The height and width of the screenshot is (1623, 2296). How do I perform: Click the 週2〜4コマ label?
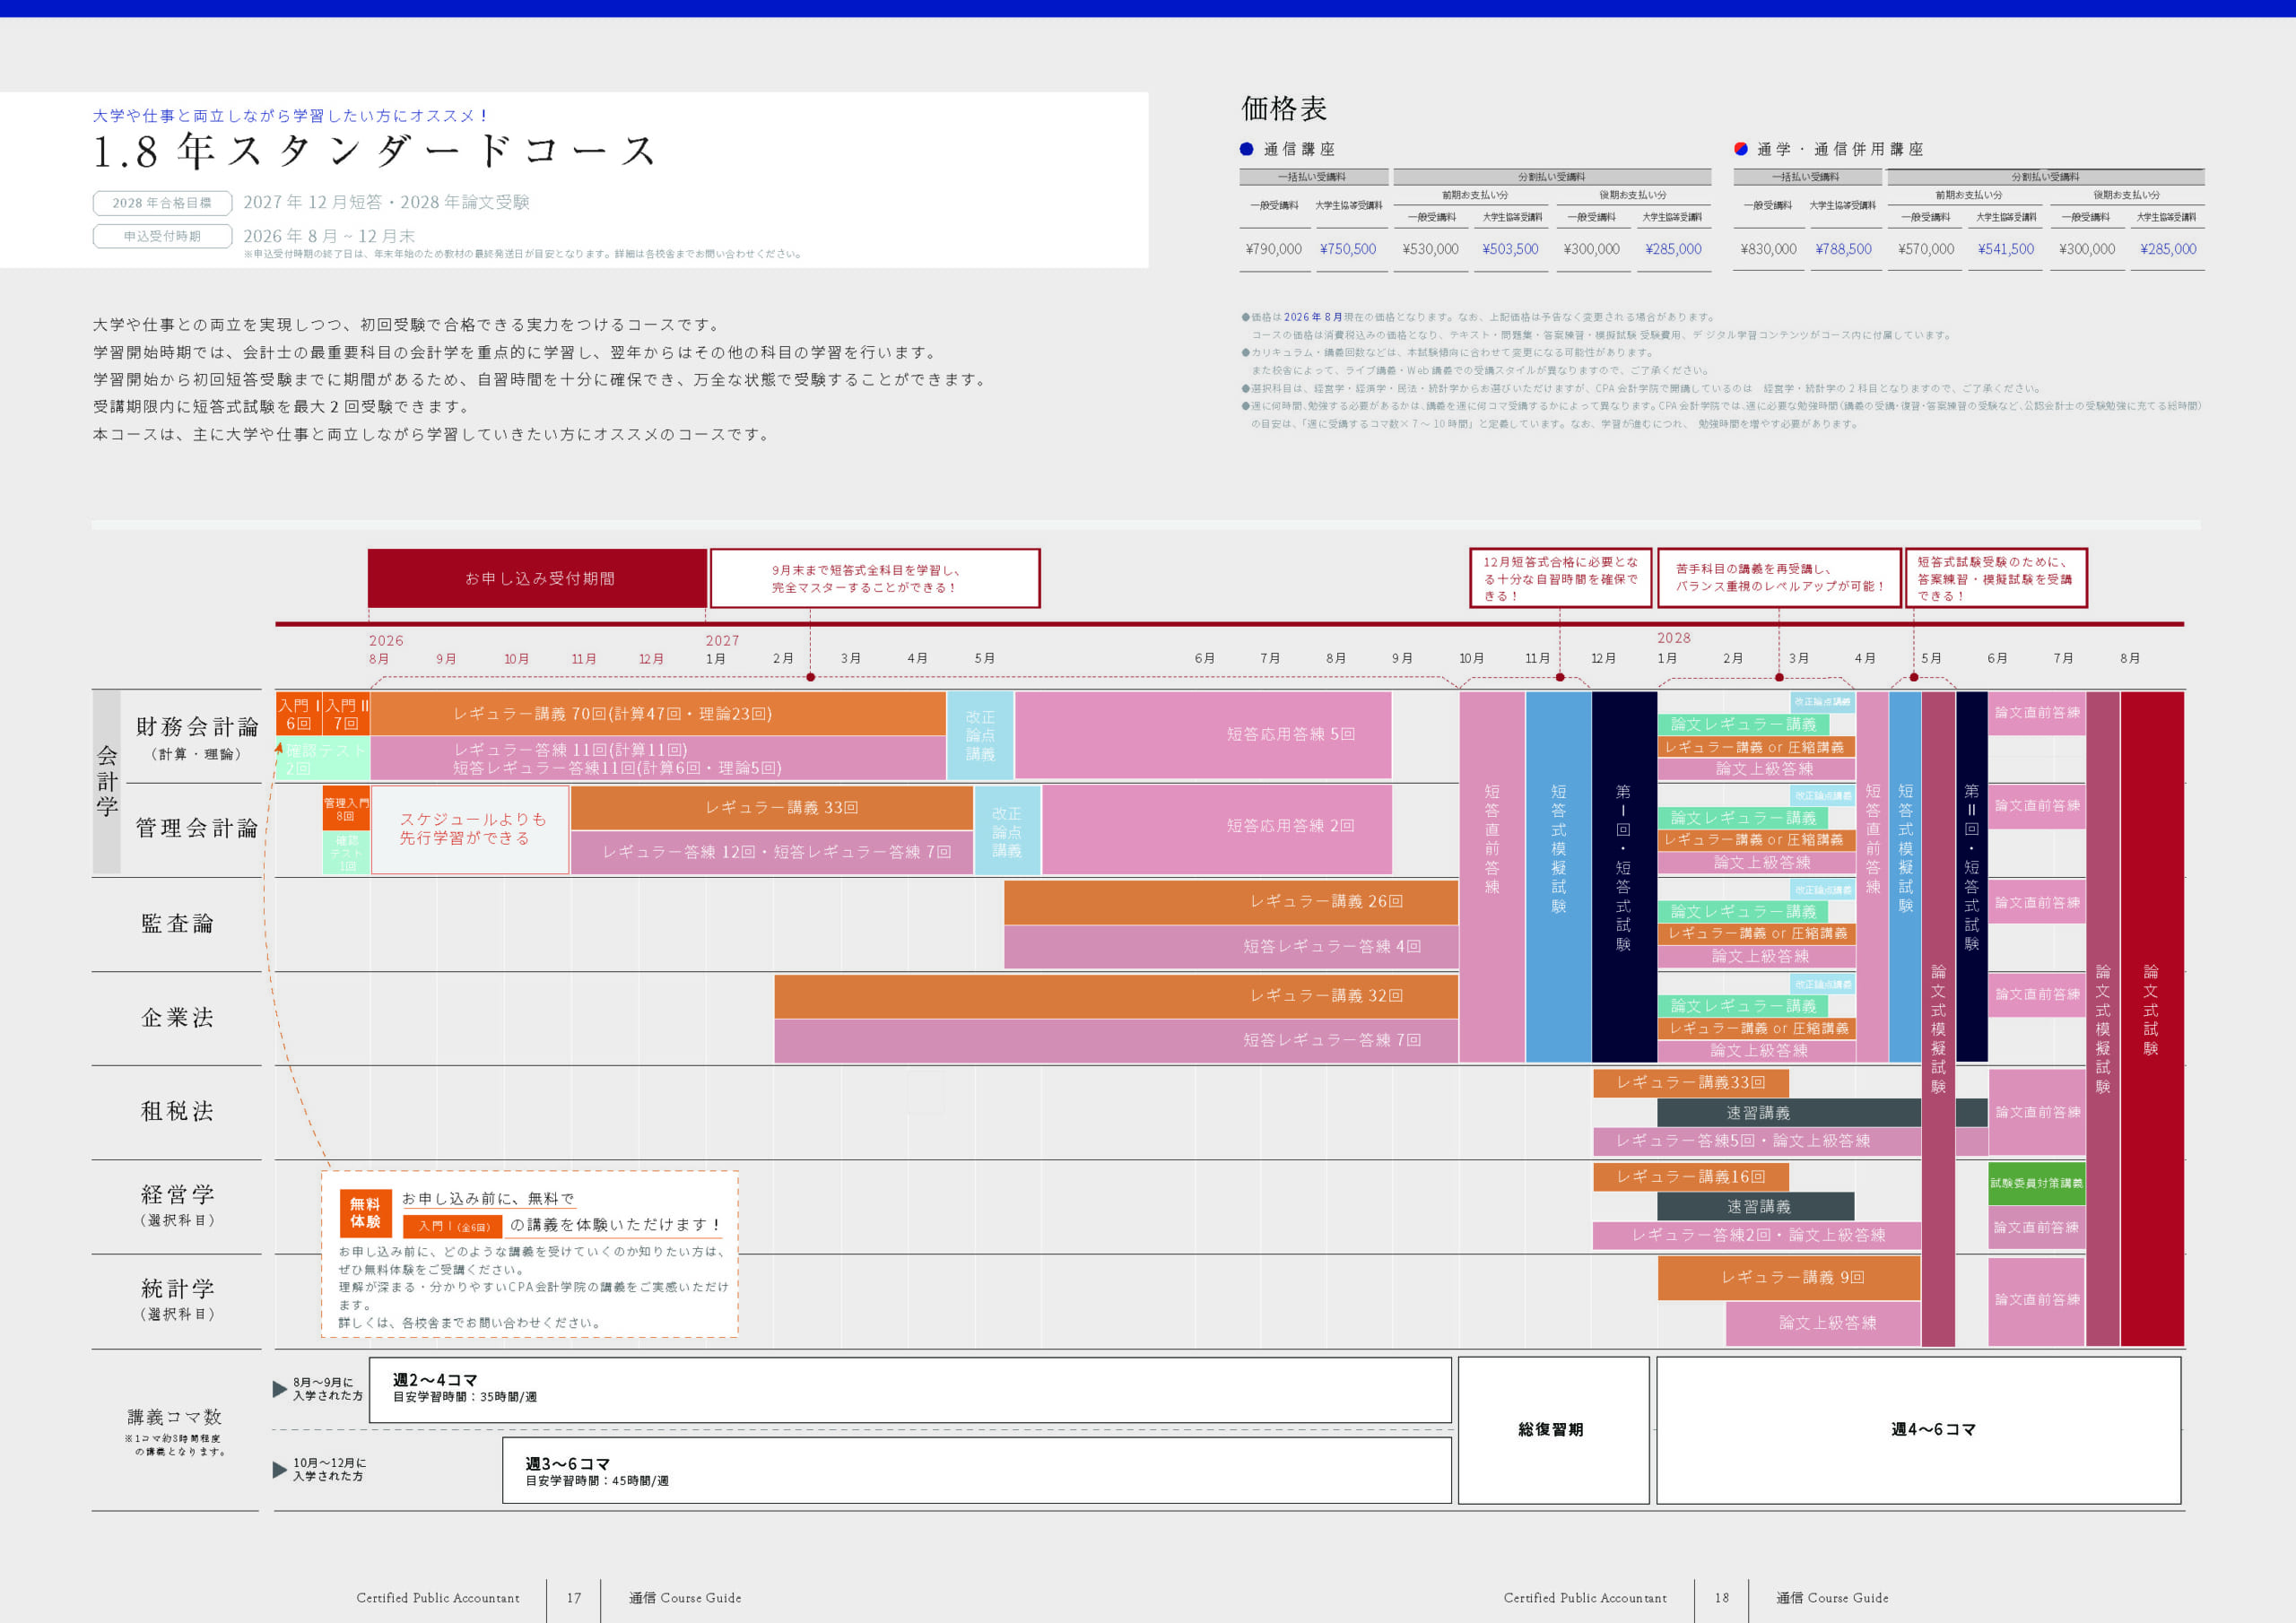[x=435, y=1380]
